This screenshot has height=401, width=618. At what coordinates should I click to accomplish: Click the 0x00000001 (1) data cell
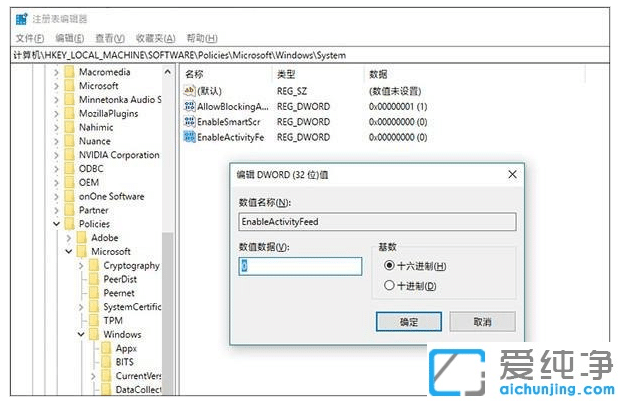coord(398,106)
